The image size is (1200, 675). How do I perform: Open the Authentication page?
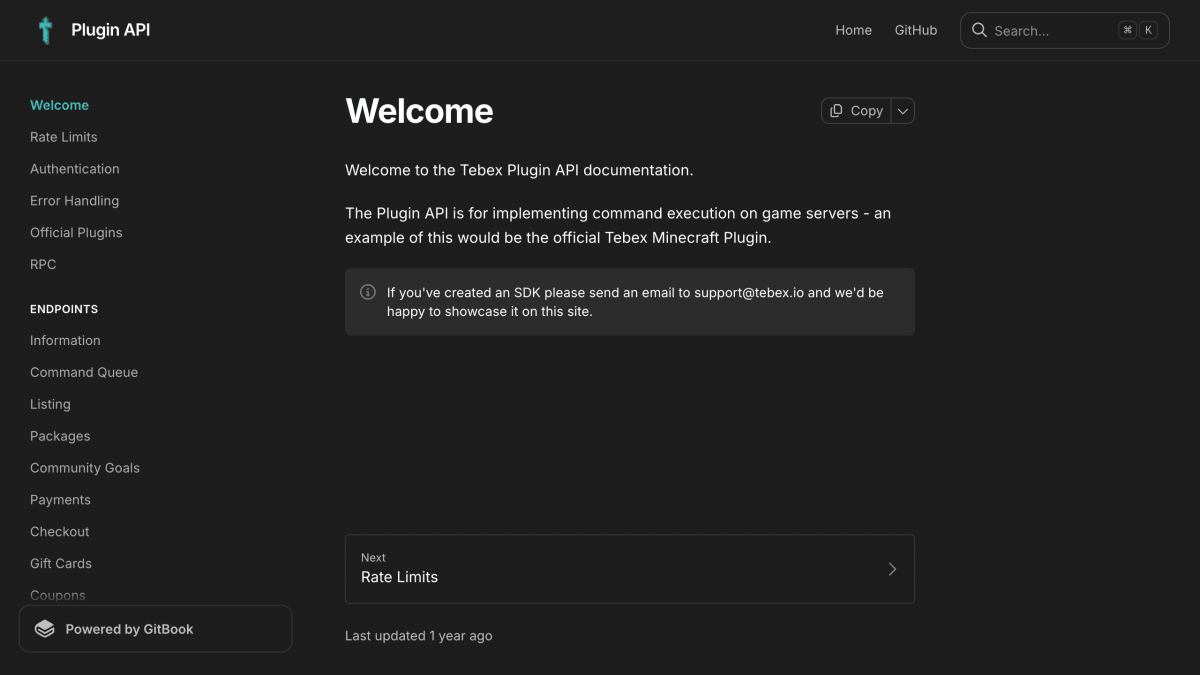click(75, 169)
